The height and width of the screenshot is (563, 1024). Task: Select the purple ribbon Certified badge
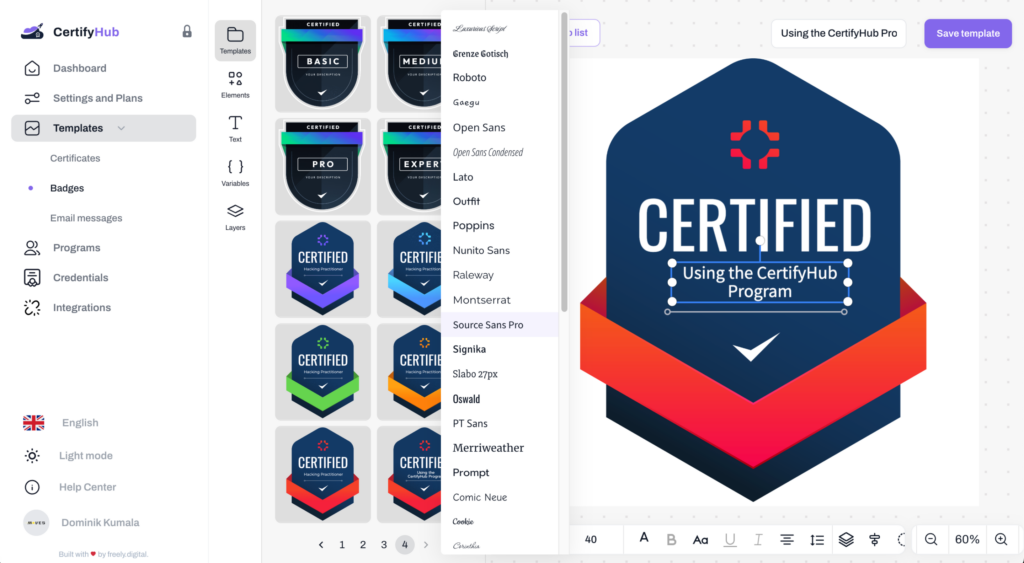tap(323, 269)
